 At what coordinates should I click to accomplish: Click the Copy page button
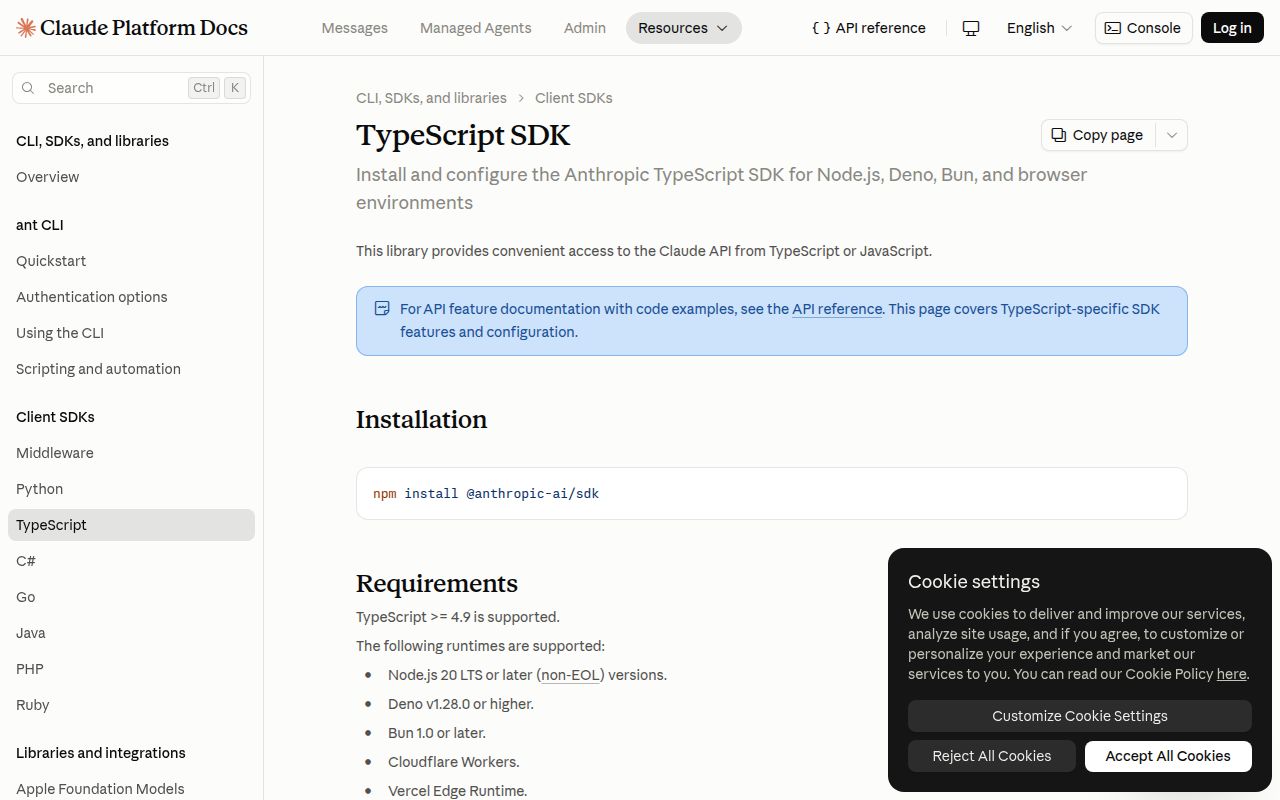[1099, 135]
